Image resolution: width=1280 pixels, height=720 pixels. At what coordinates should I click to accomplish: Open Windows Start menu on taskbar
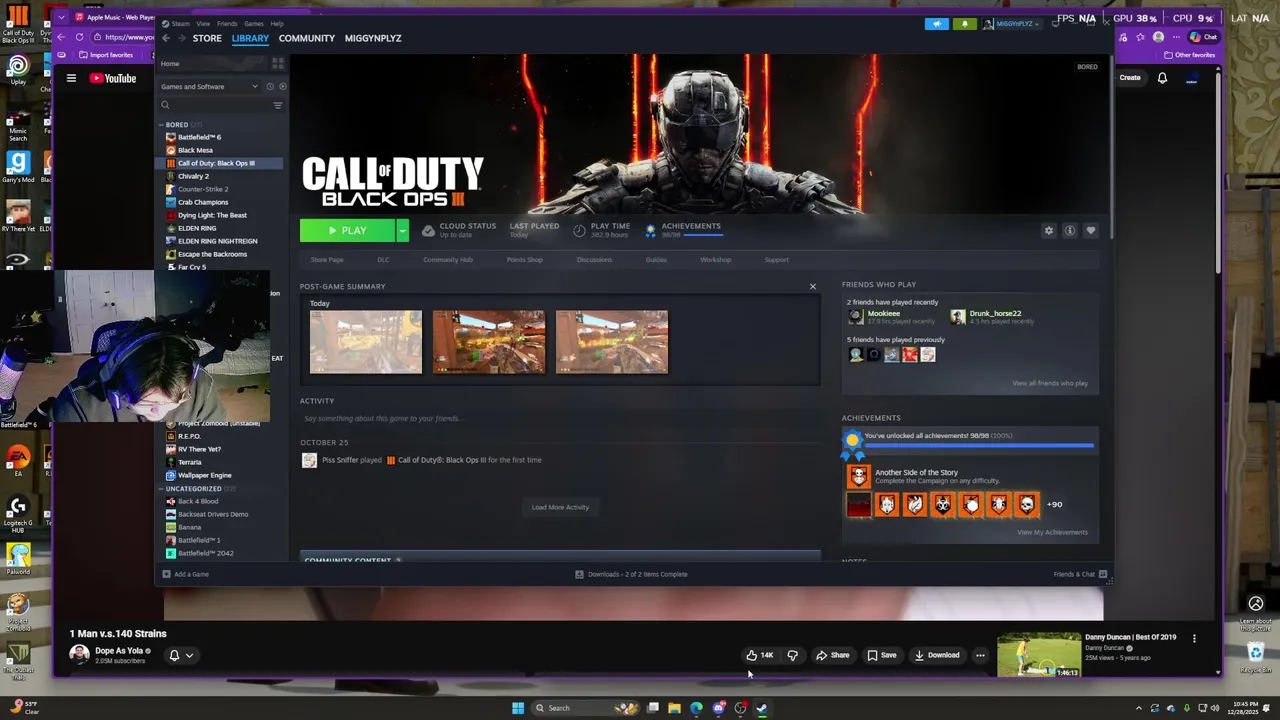click(517, 708)
